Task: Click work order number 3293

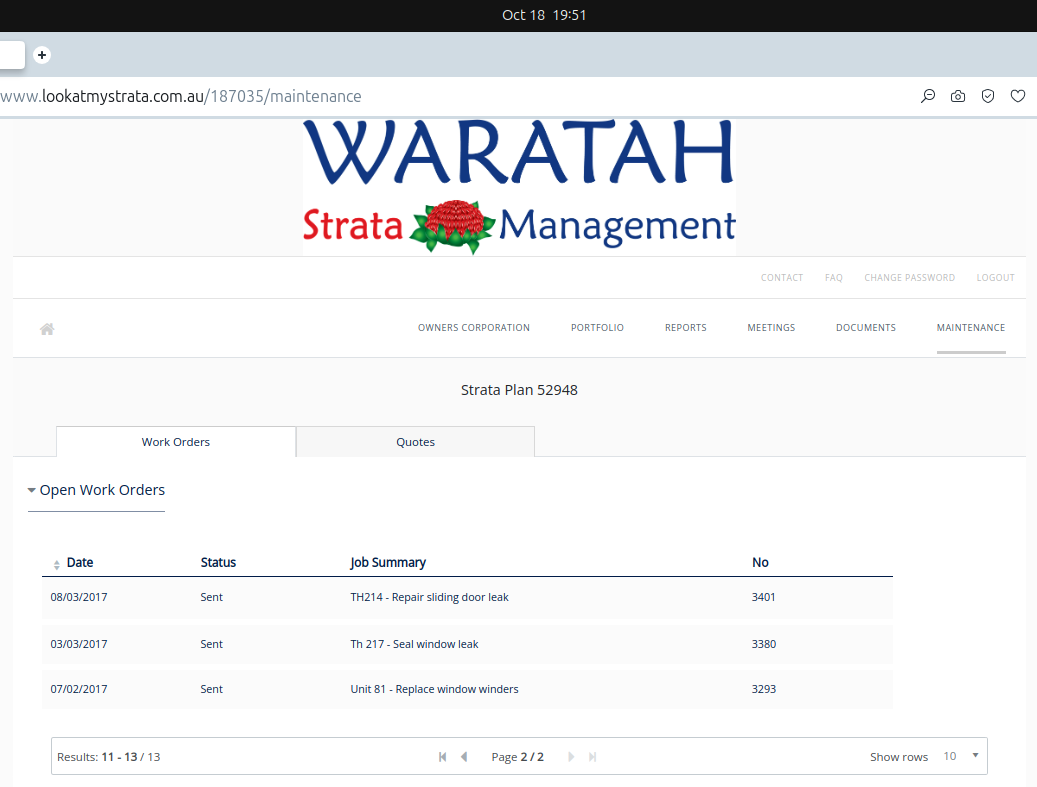Action: (764, 689)
